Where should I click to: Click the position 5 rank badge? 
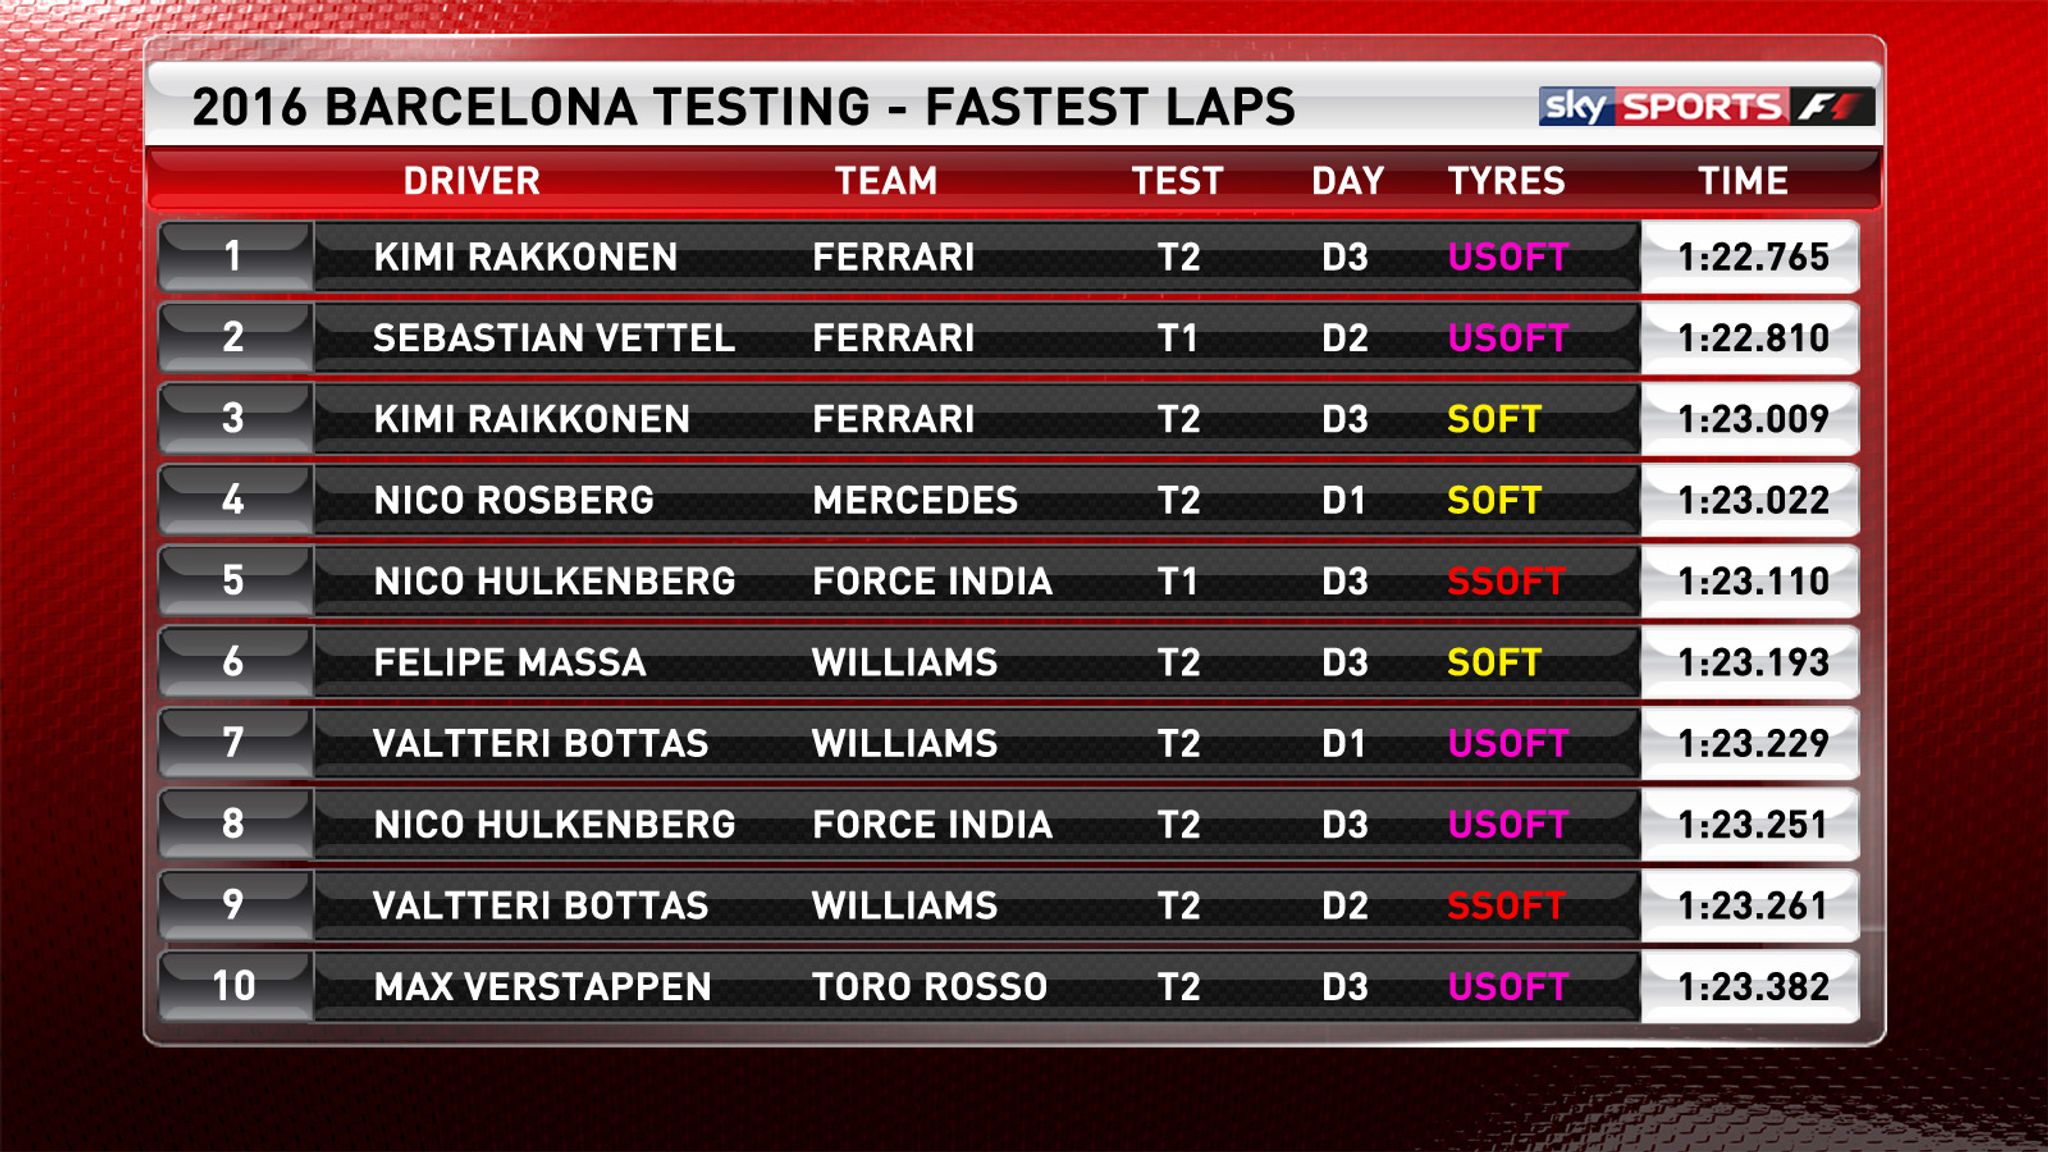click(x=235, y=580)
